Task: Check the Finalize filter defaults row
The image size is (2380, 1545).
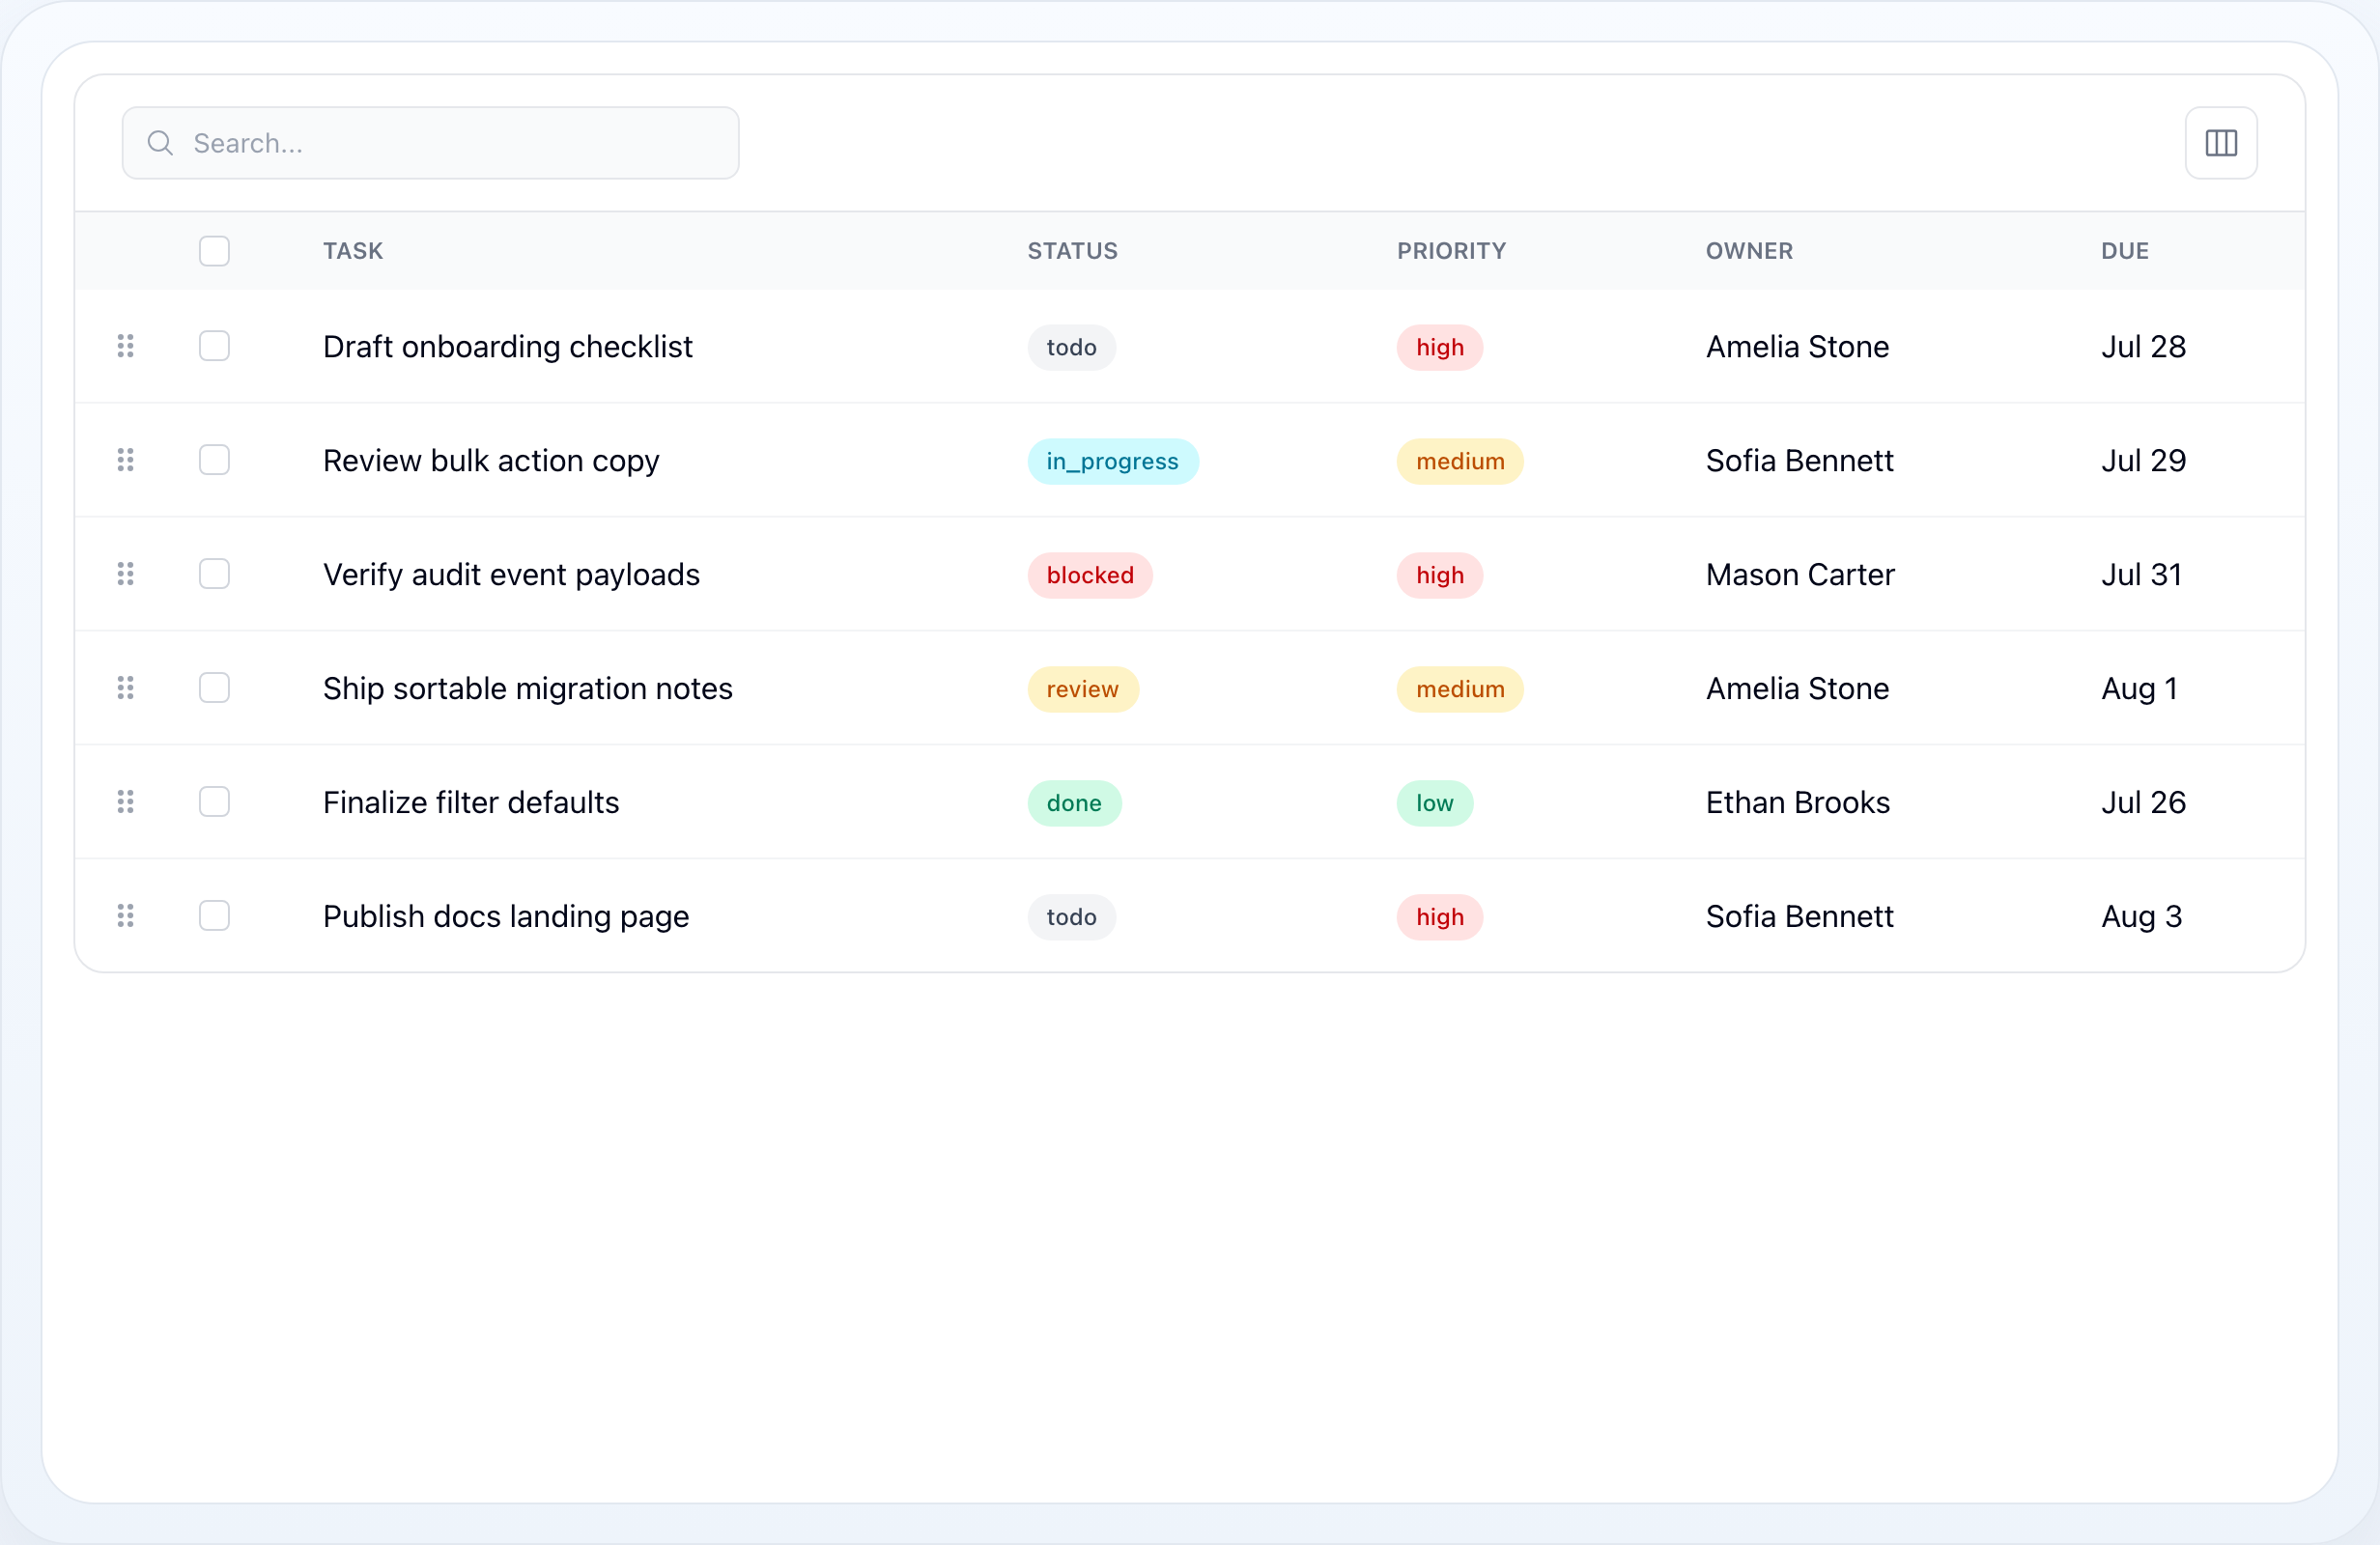Action: [214, 802]
